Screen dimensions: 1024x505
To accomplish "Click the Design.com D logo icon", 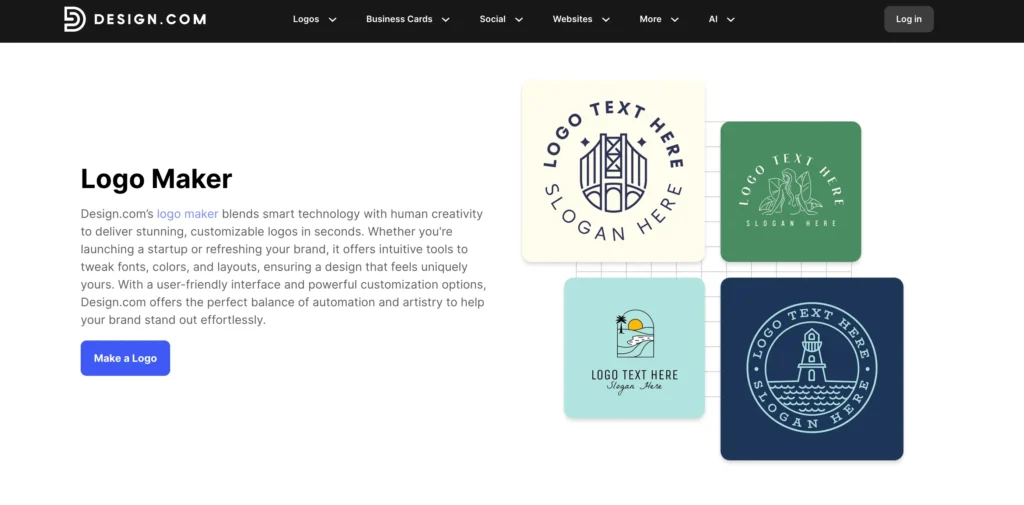I will (74, 19).
